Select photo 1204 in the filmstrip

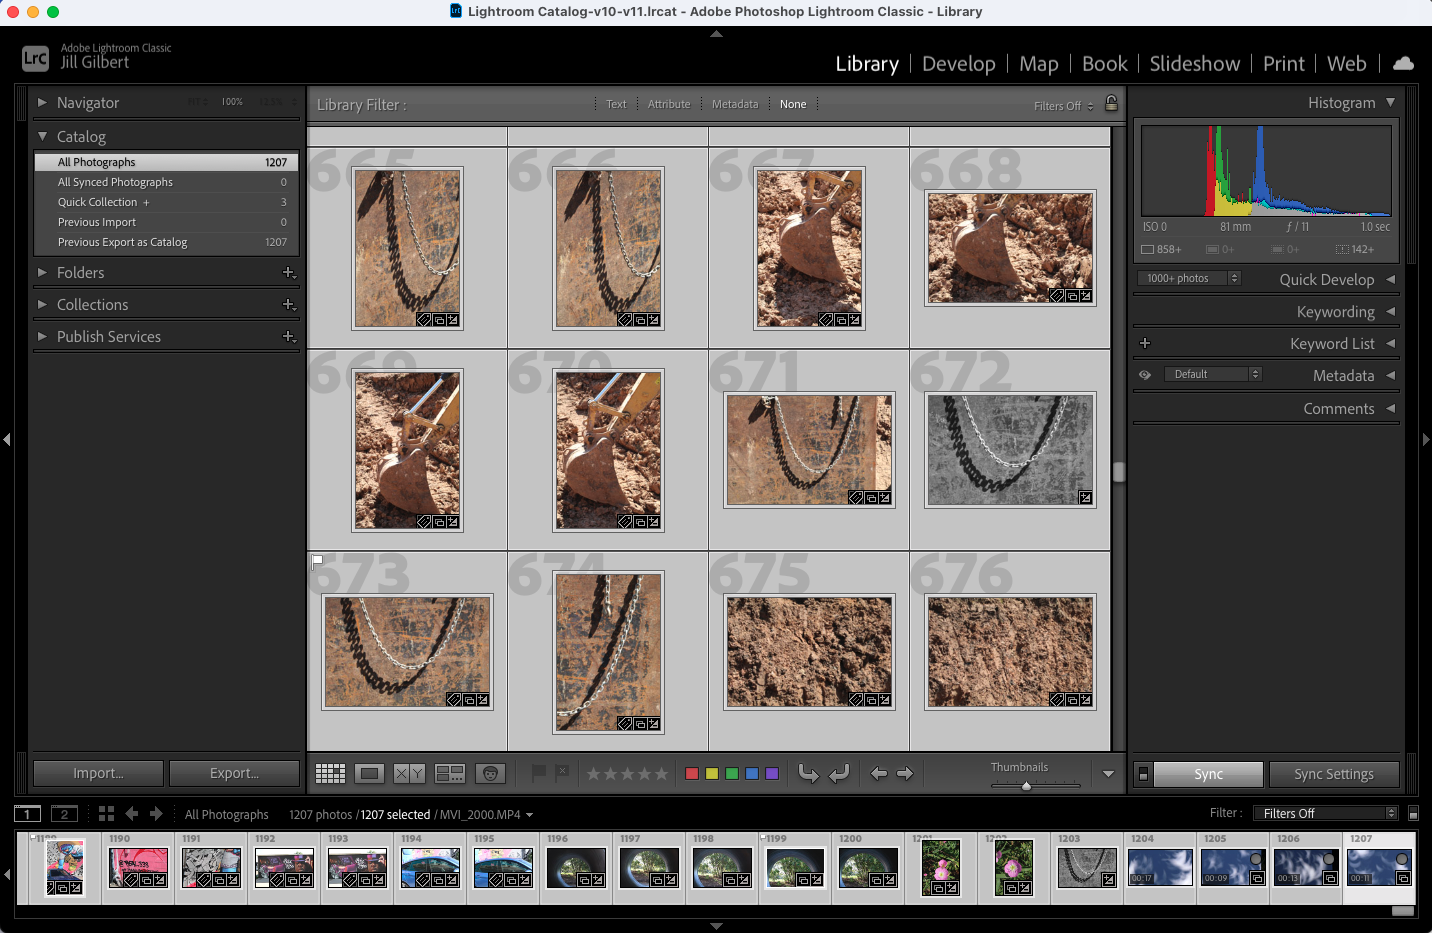tap(1160, 867)
